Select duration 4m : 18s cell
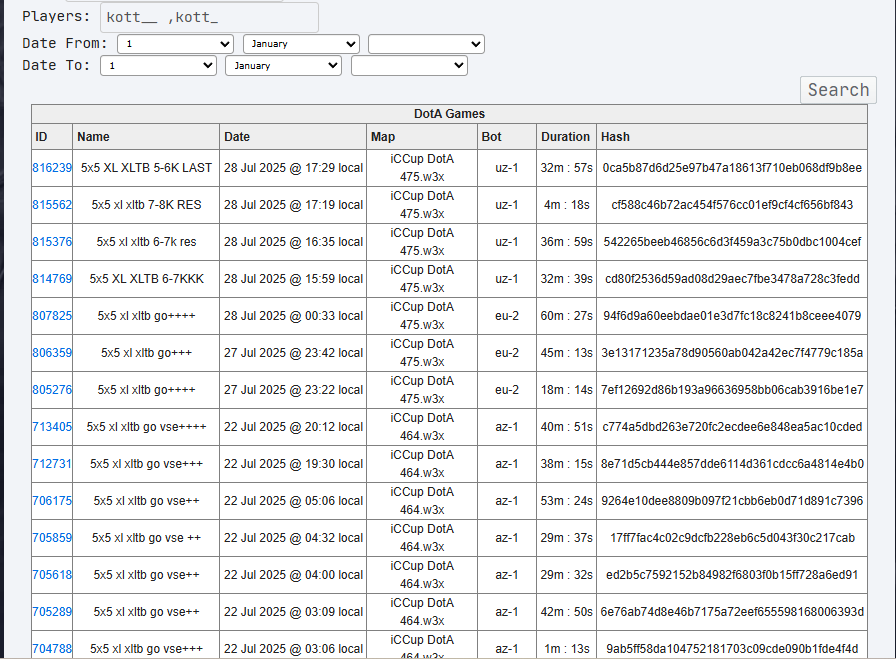The height and width of the screenshot is (659, 896). point(566,205)
